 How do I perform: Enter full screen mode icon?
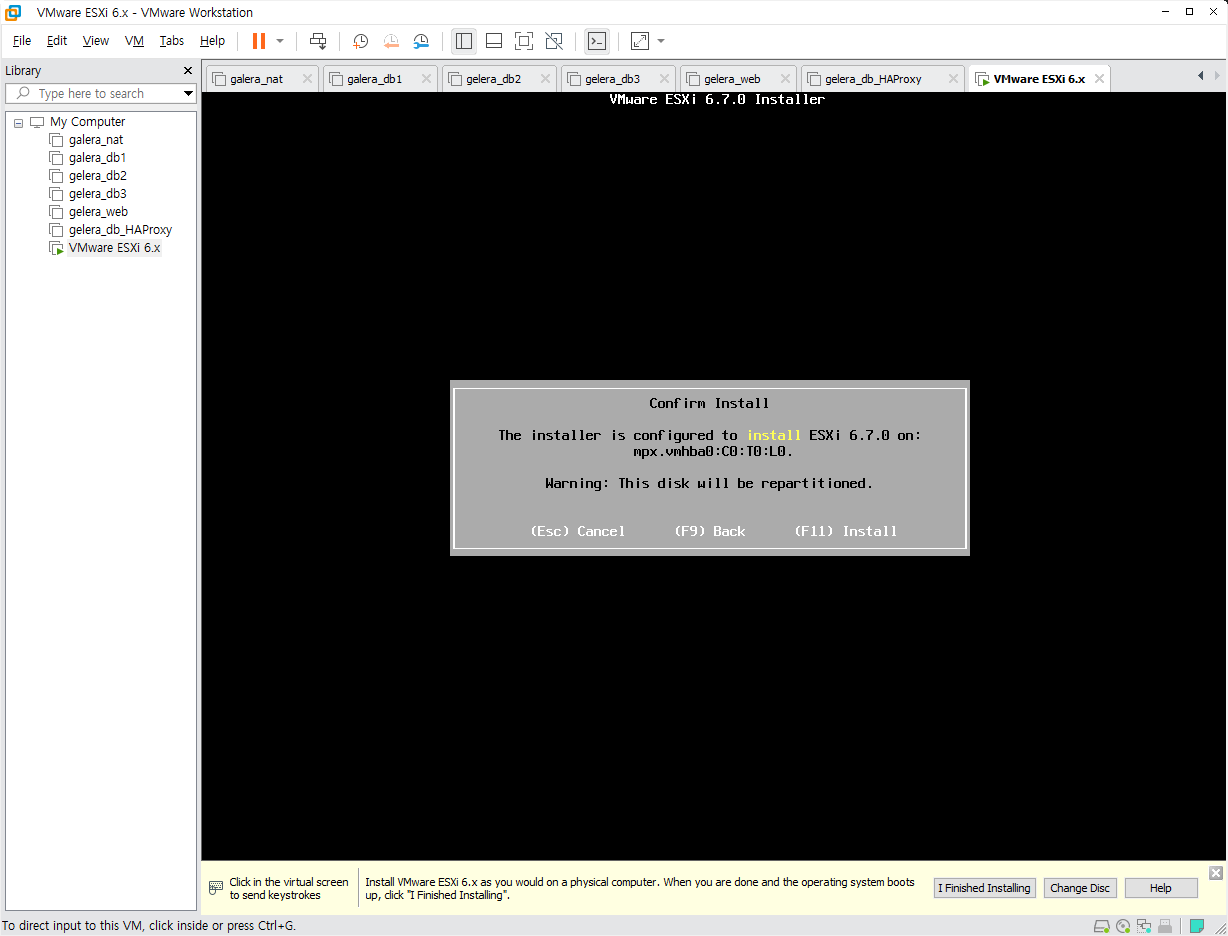pyautogui.click(x=524, y=41)
